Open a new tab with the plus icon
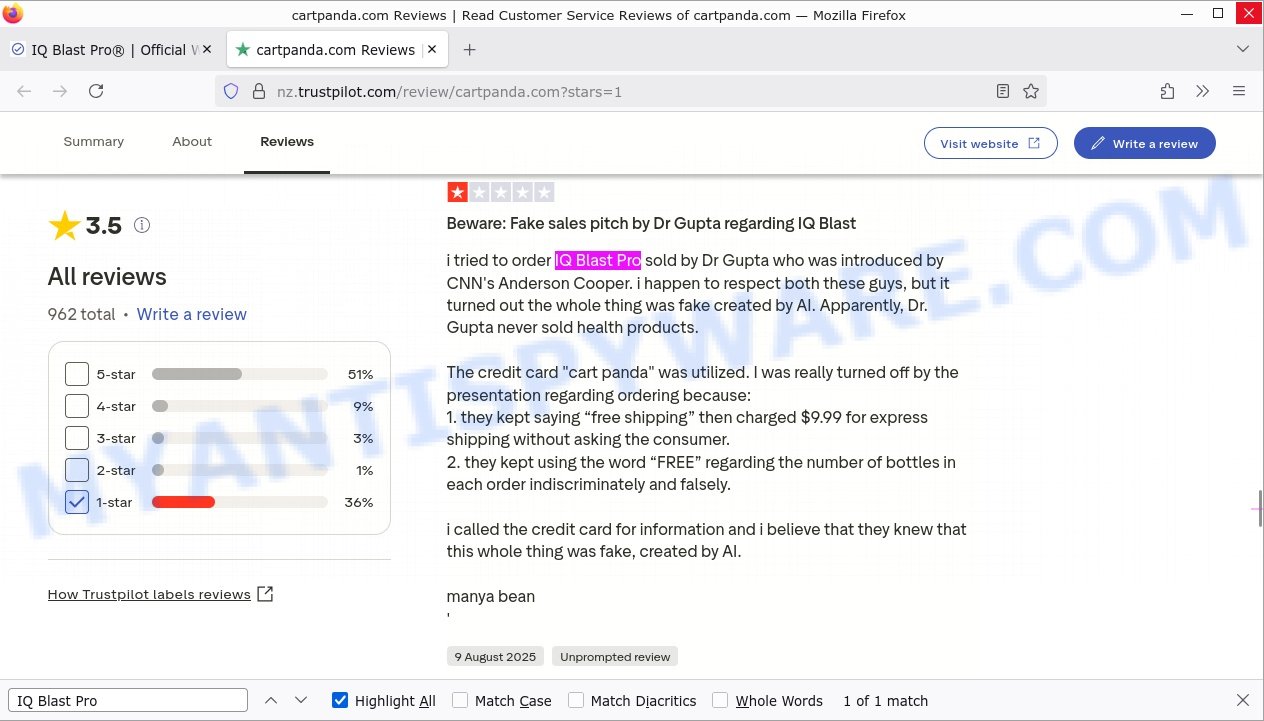 click(469, 50)
